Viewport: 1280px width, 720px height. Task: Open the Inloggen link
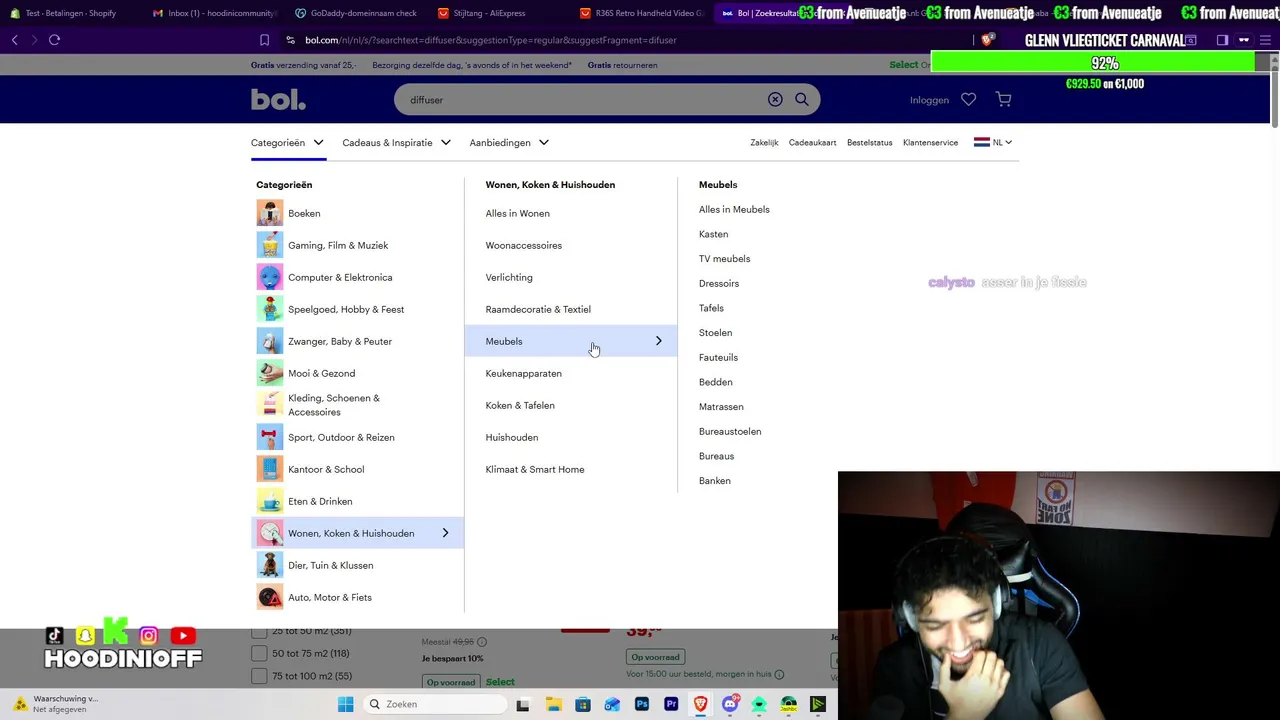[929, 100]
